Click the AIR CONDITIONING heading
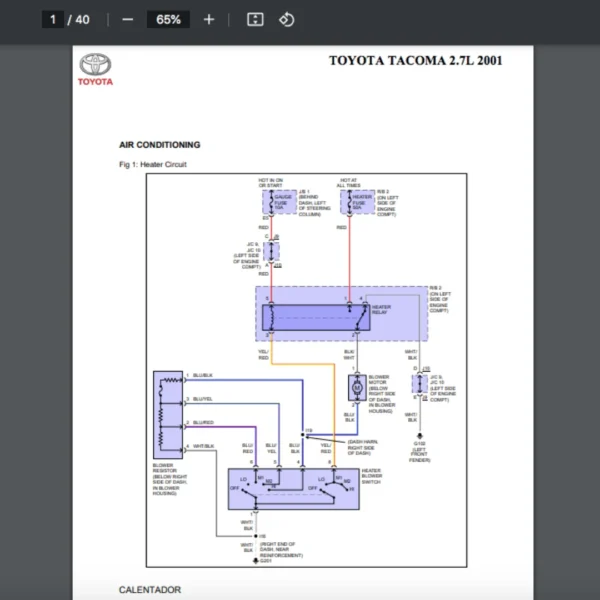This screenshot has height=600, width=600. [159, 145]
